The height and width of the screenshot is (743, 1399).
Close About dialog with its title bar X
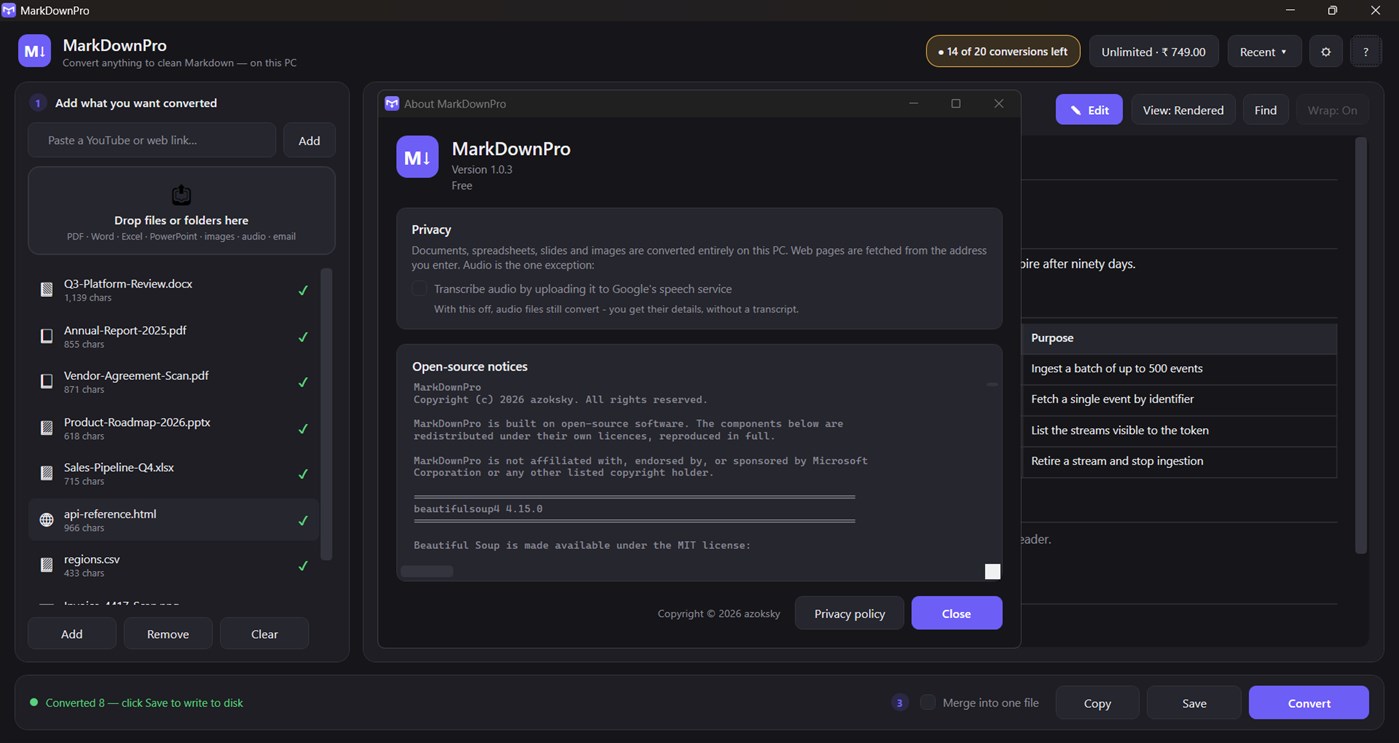click(999, 104)
